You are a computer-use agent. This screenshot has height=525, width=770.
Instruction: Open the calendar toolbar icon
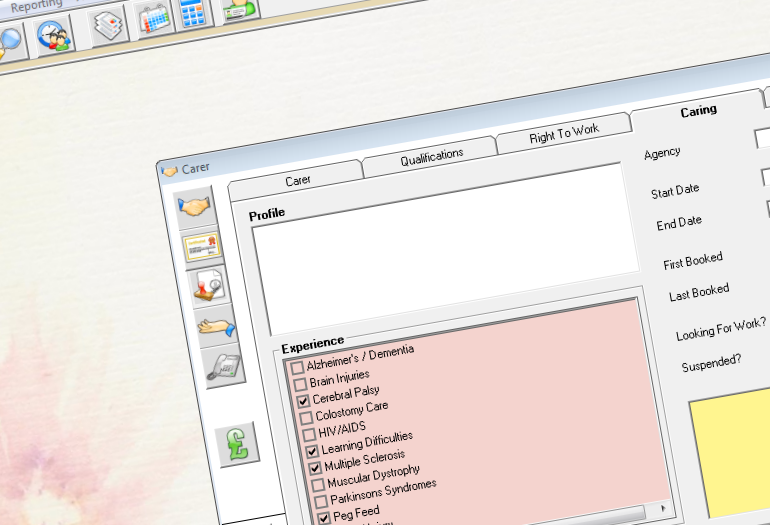(x=153, y=18)
